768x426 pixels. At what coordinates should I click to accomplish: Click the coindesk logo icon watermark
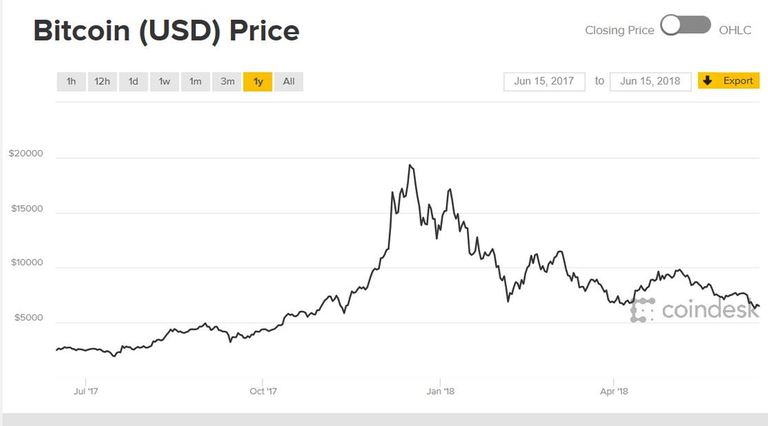643,310
